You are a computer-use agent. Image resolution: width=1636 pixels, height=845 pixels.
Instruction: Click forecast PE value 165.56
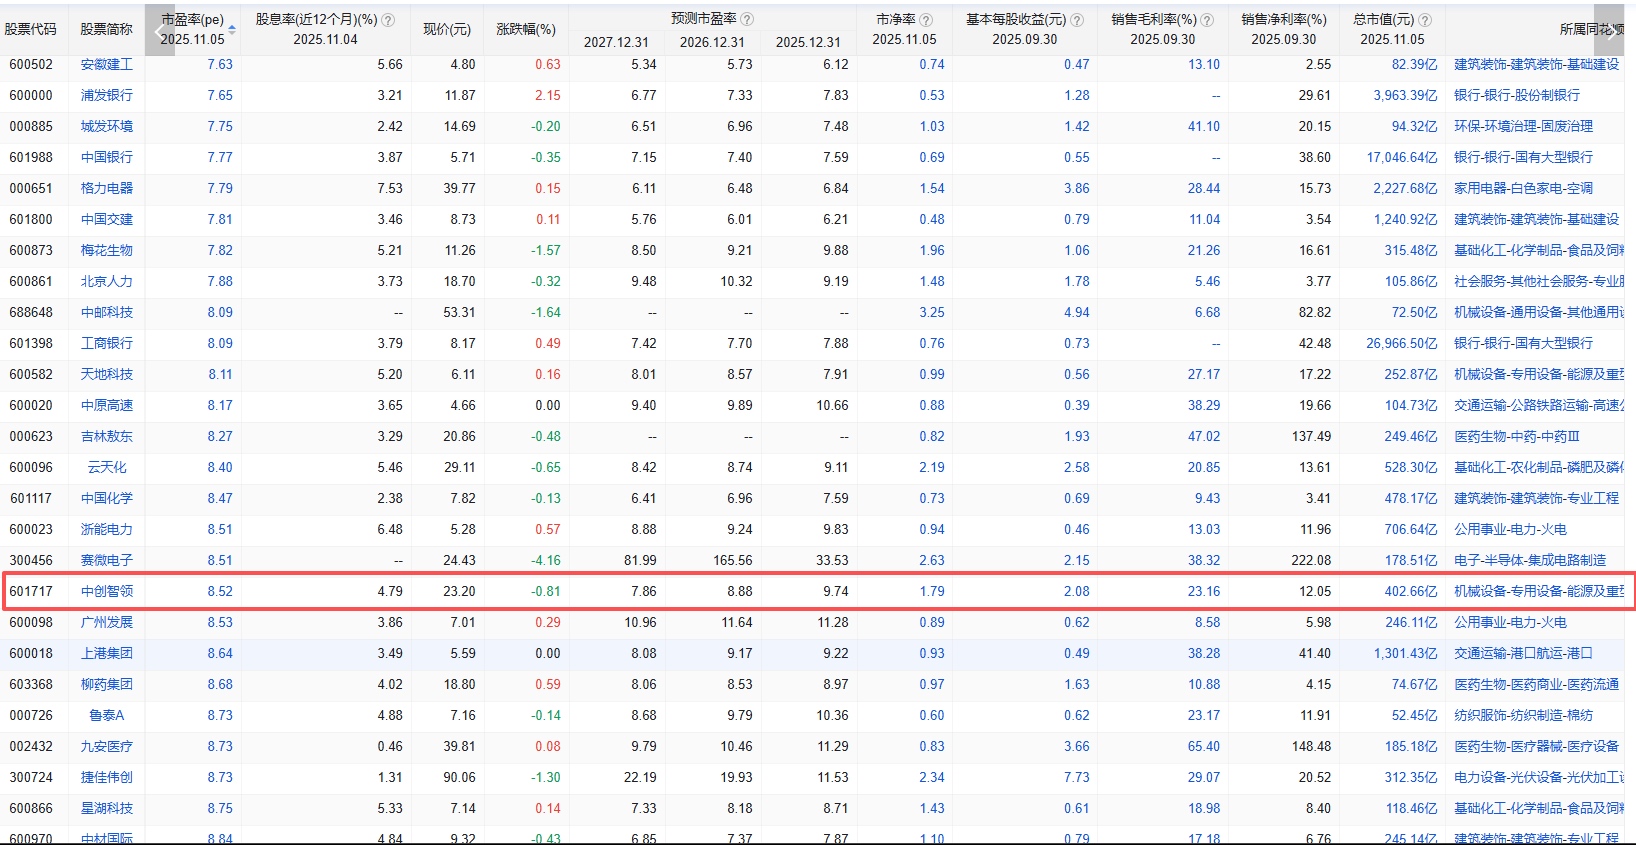(733, 560)
